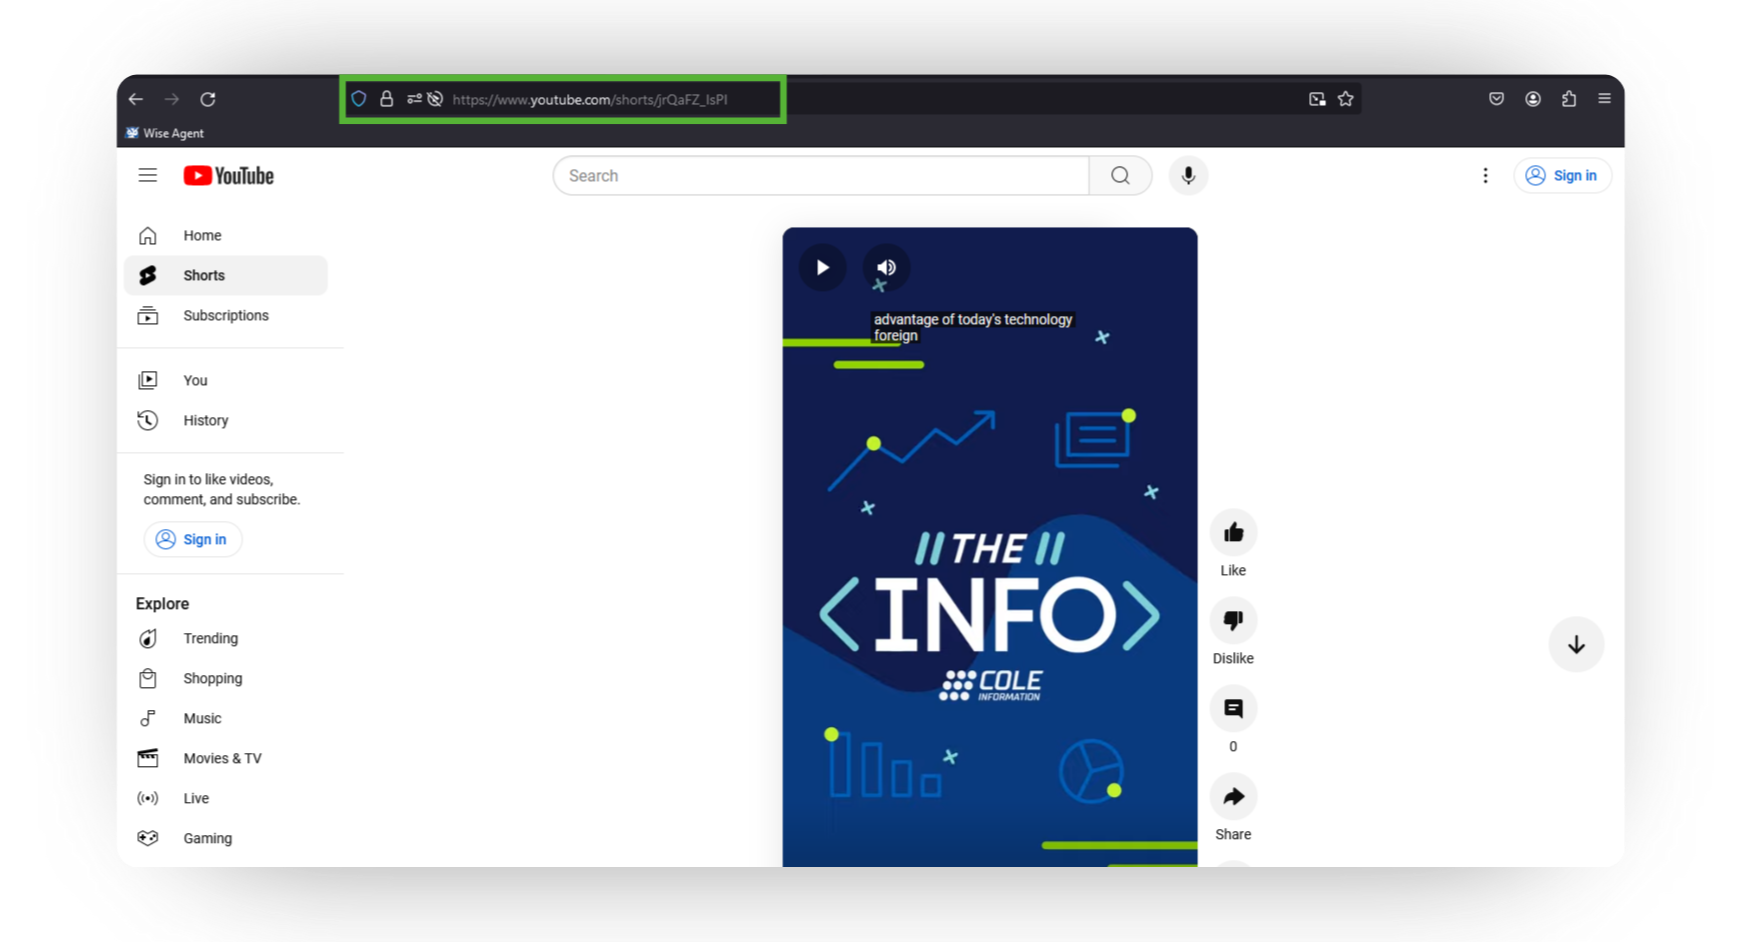This screenshot has width=1745, height=942.
Task: Open the comments on the Short
Action: pyautogui.click(x=1233, y=709)
